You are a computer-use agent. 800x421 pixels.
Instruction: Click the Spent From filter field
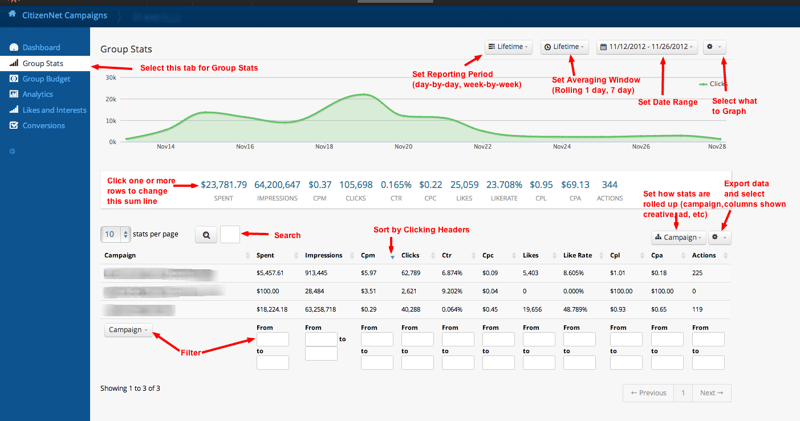click(x=272, y=339)
